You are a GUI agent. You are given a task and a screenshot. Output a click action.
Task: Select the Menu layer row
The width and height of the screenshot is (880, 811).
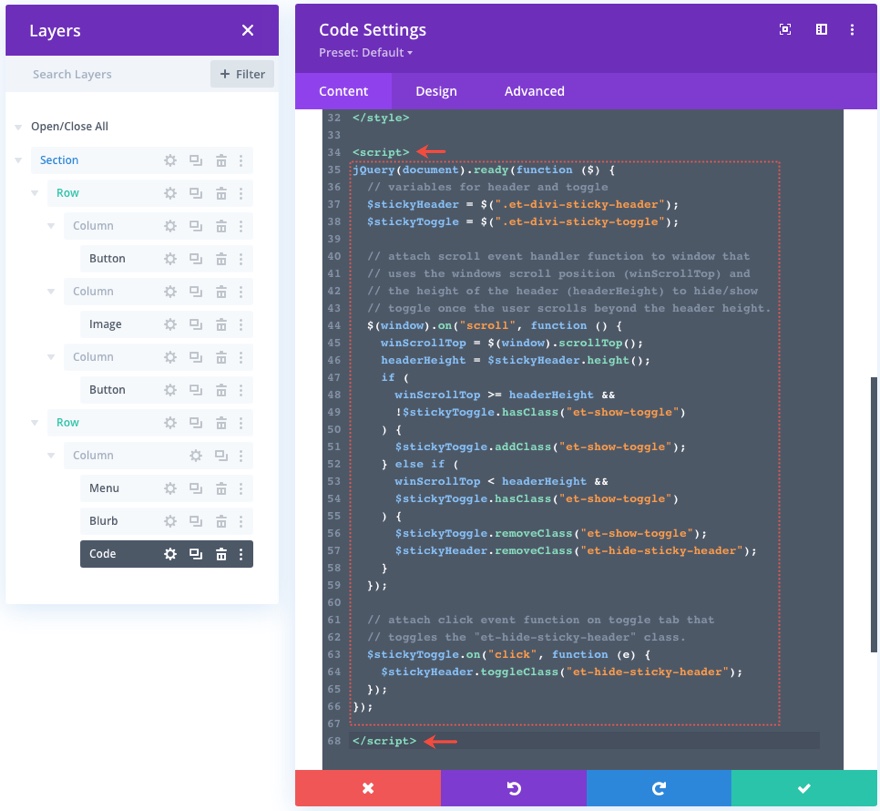[166, 488]
